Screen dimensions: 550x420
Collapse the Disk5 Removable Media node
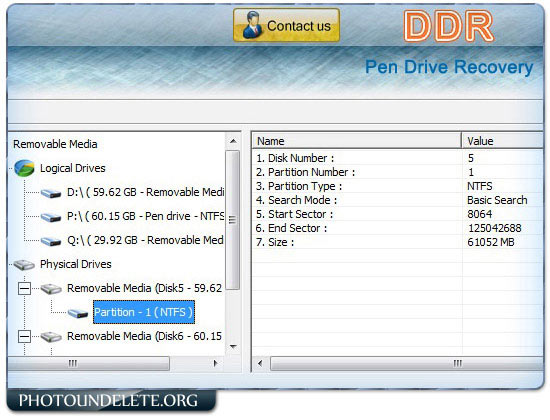25,289
